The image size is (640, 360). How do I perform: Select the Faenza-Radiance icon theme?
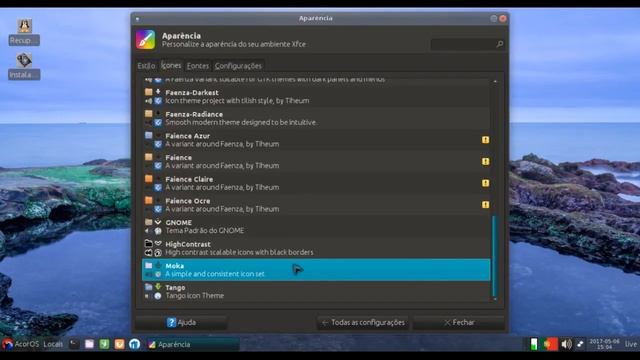(x=316, y=118)
